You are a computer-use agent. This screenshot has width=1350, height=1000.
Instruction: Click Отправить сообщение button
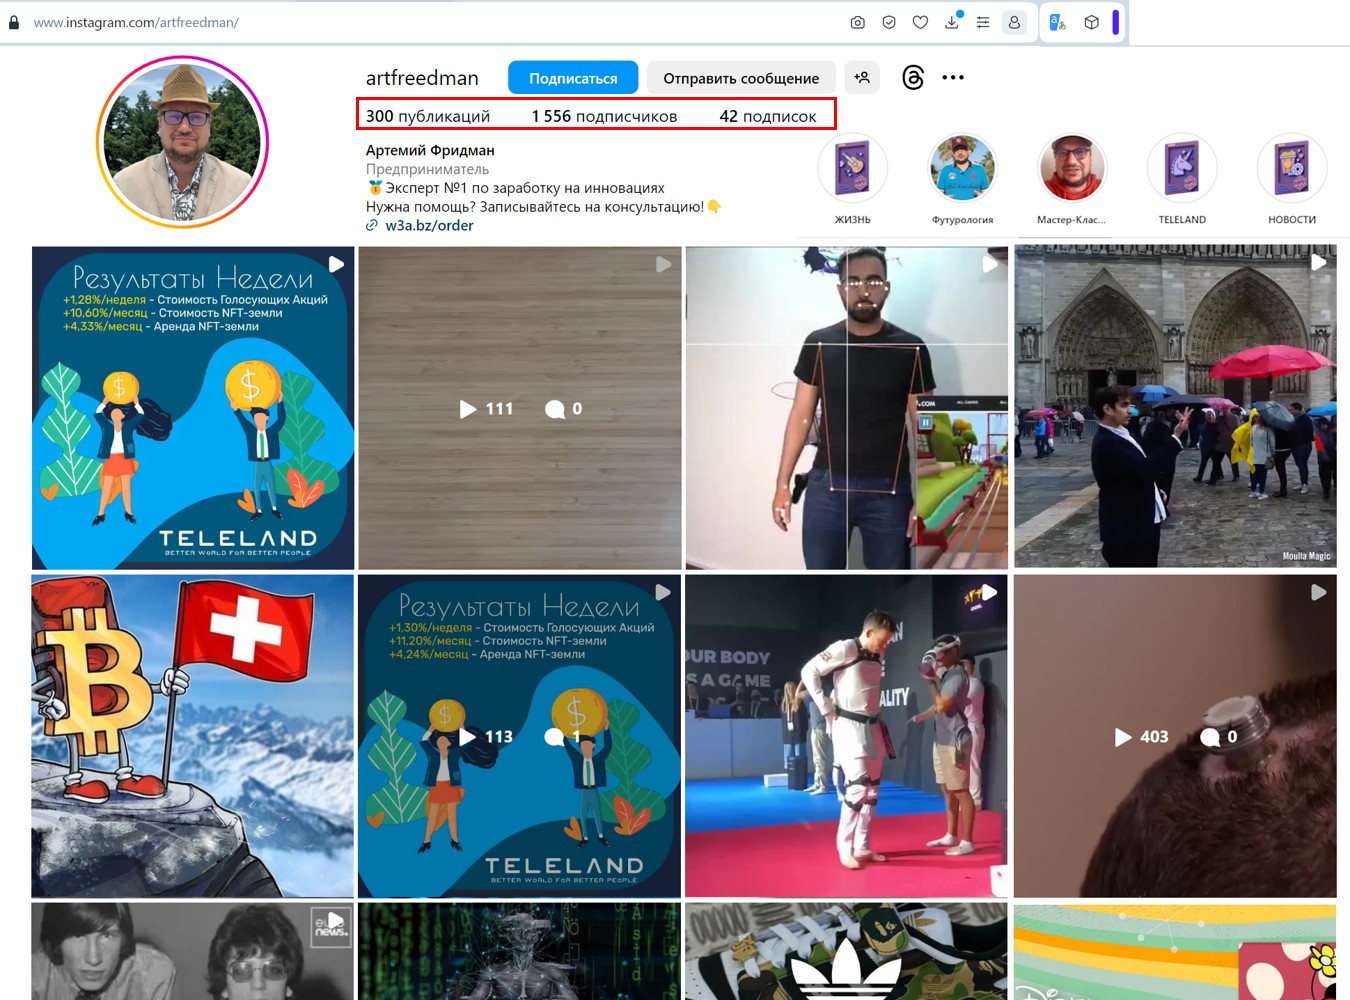click(x=741, y=78)
